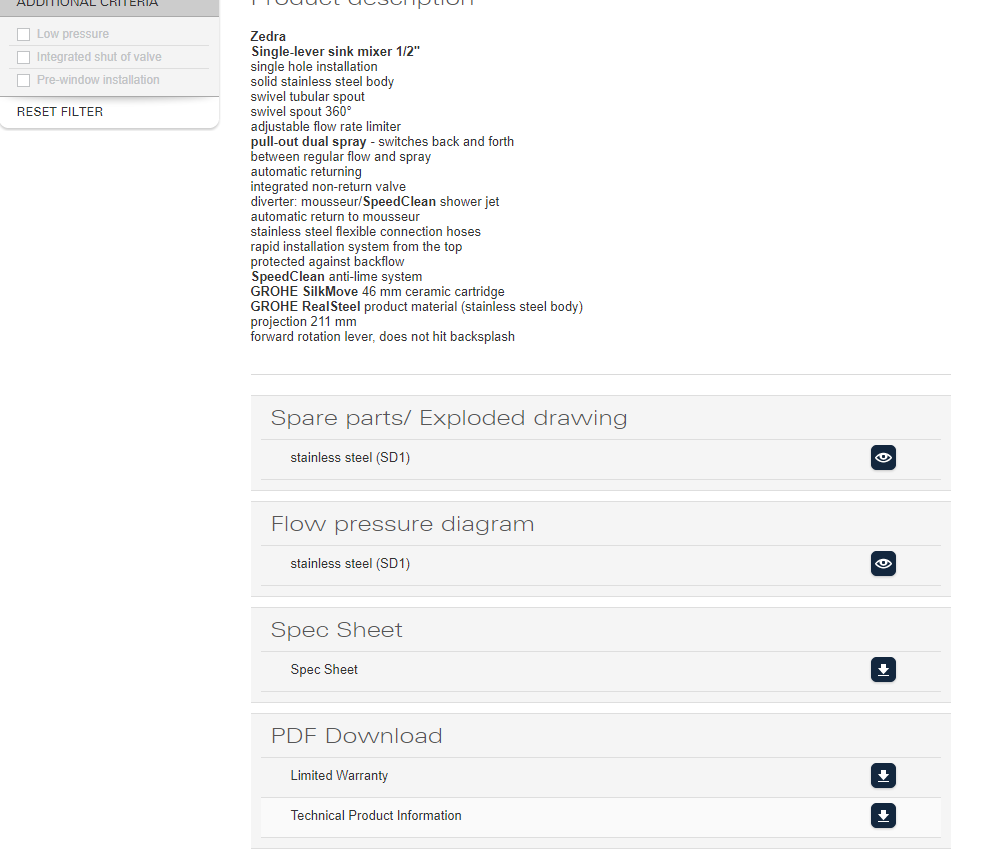Download the Limited Warranty PDF
983x865 pixels.
pyautogui.click(x=883, y=776)
